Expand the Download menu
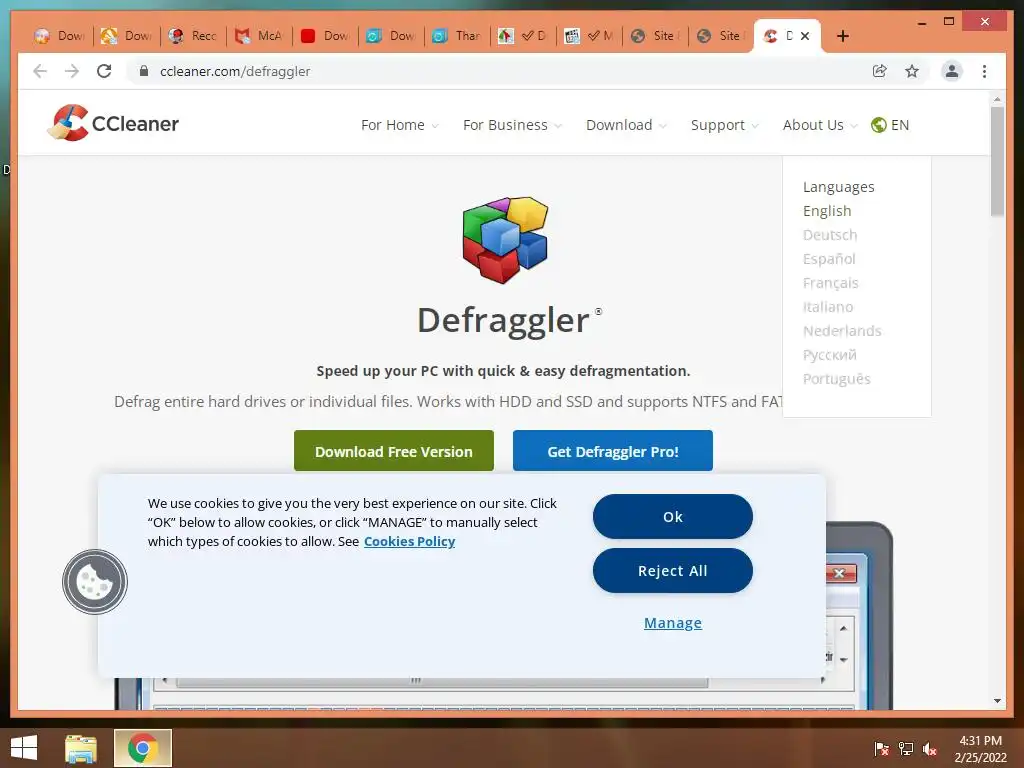Screen dimensions: 1024x768 pos(626,125)
